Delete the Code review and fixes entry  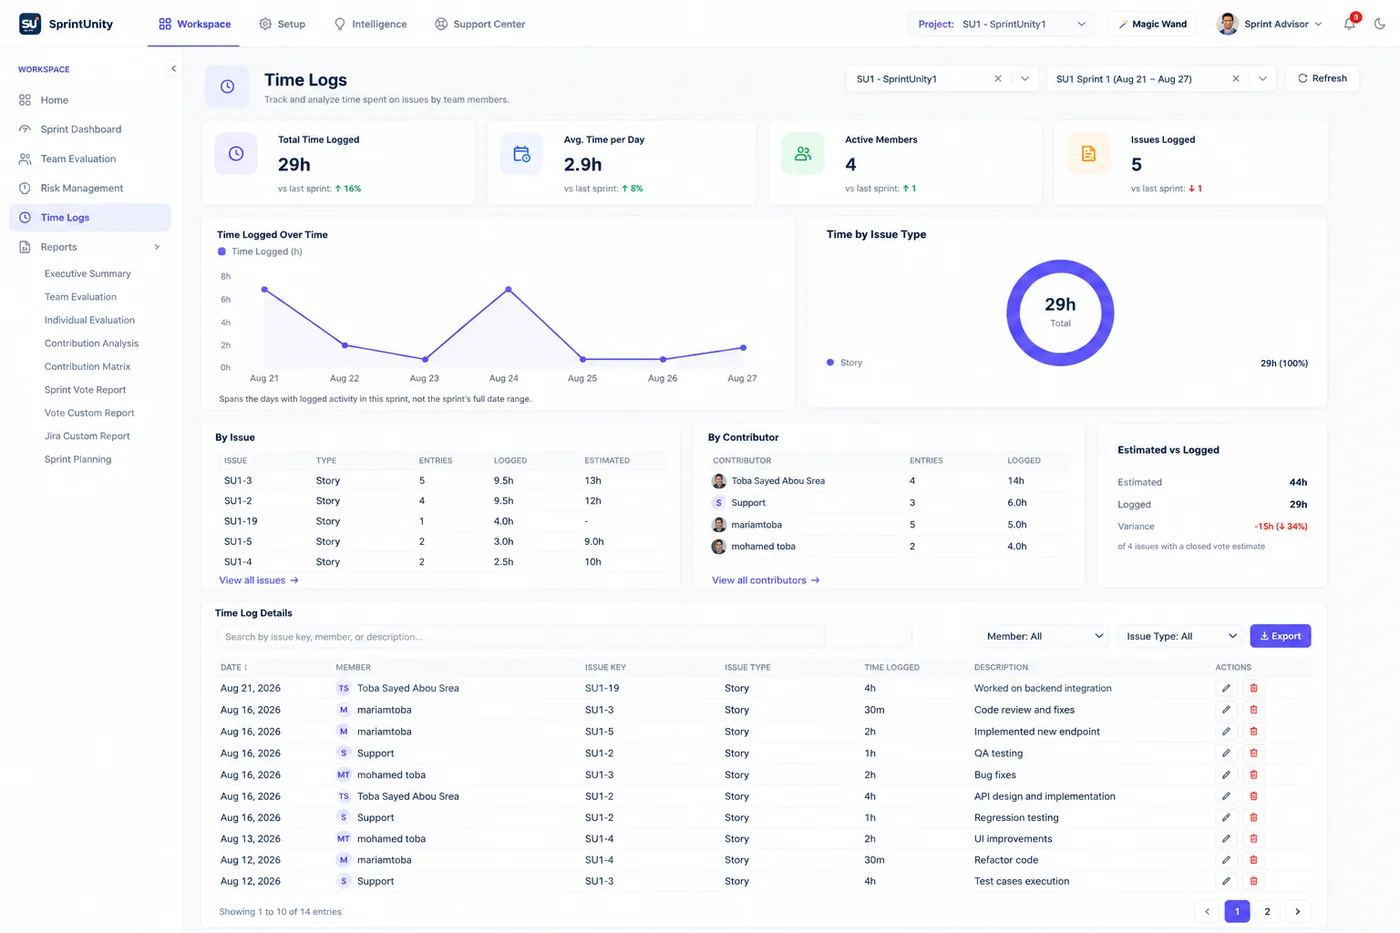(1253, 710)
